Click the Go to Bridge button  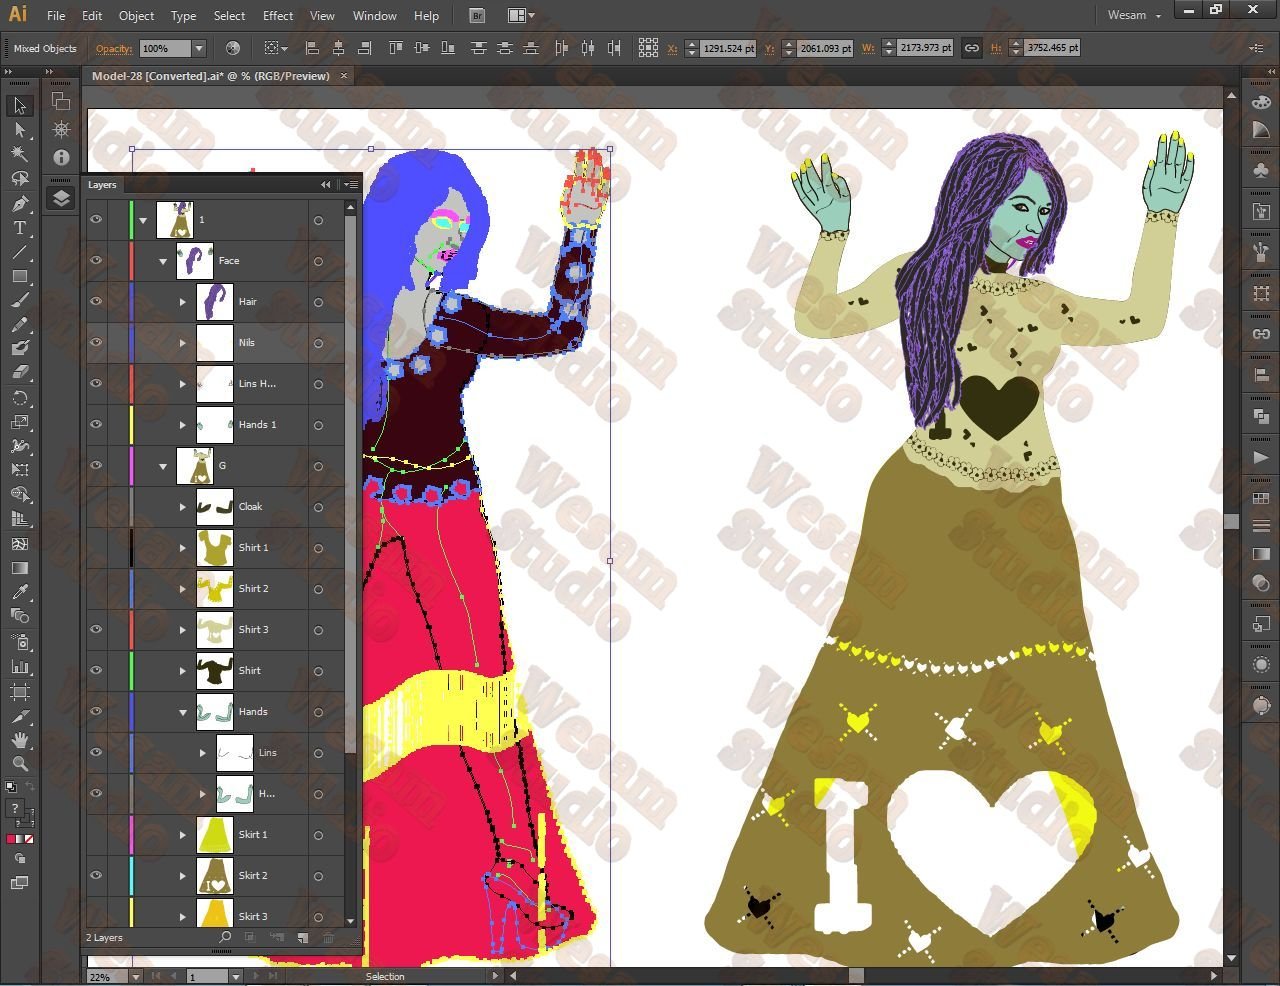click(477, 15)
